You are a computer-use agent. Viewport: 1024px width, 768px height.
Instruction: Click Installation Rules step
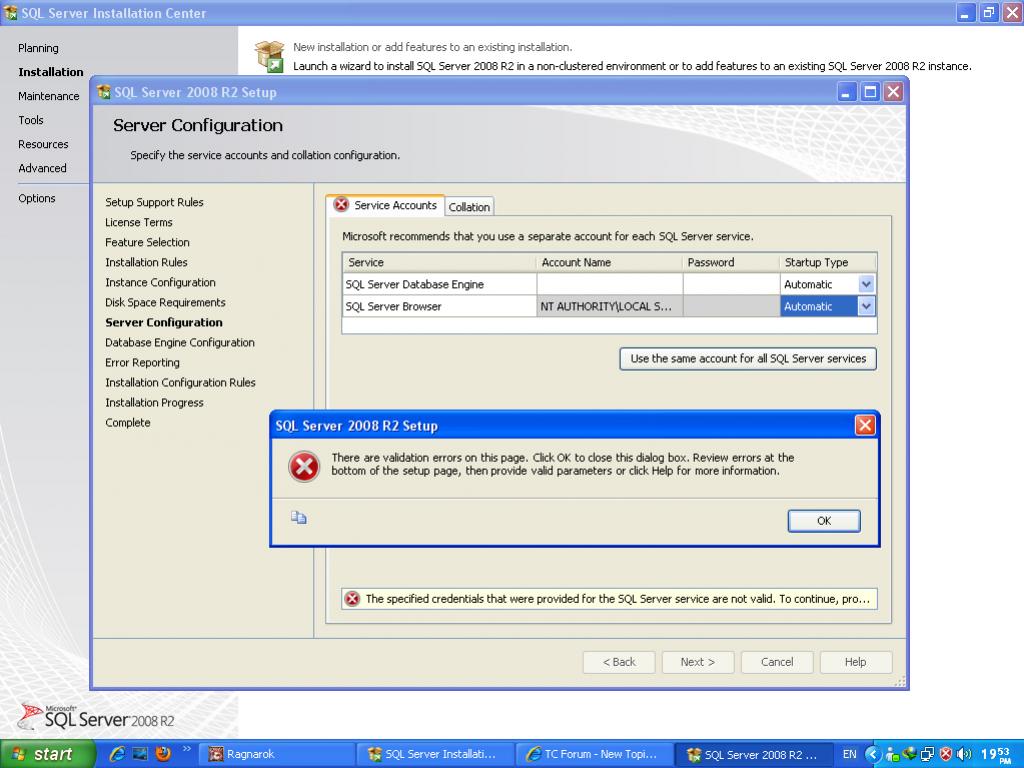tap(146, 263)
